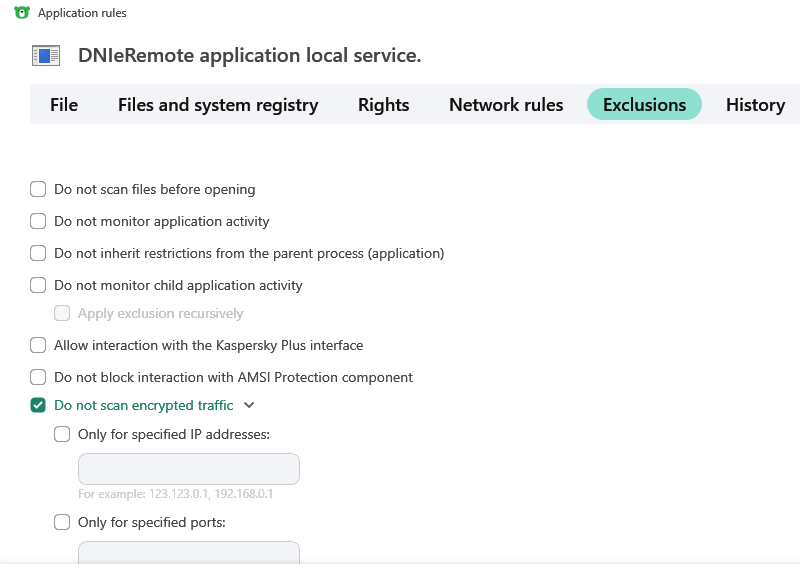This screenshot has width=800, height=569.
Task: Open the File tab
Action: coord(64,105)
